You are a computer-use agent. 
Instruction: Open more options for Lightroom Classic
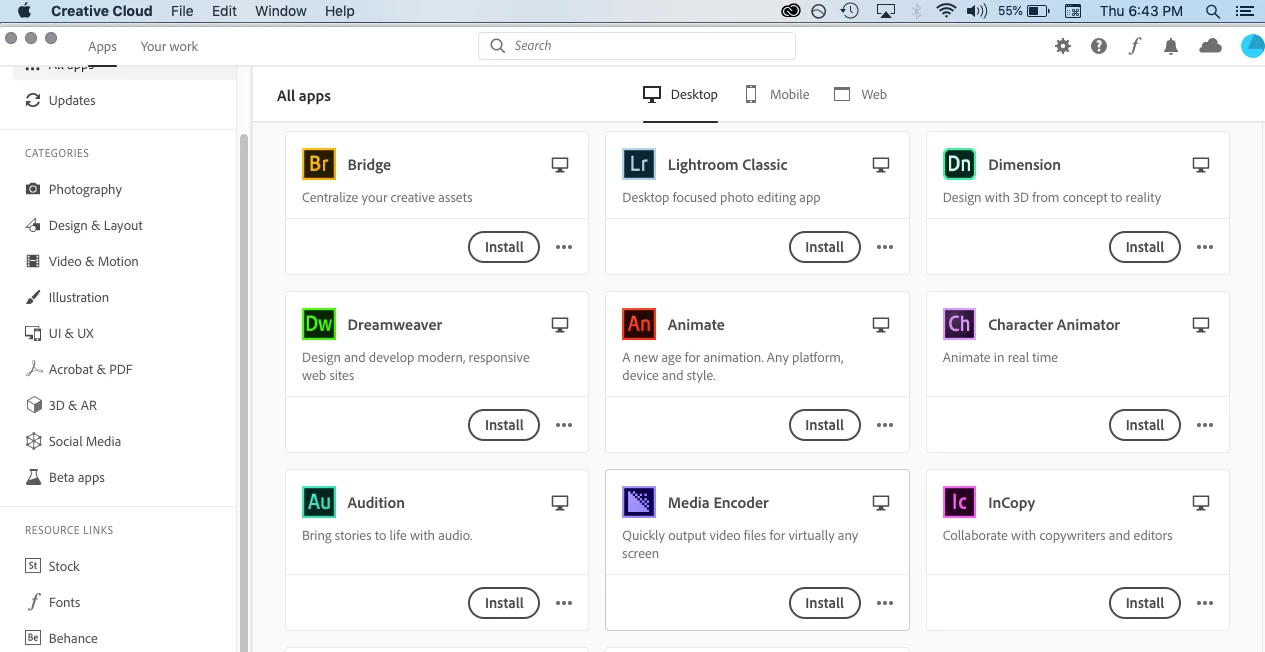click(x=885, y=247)
